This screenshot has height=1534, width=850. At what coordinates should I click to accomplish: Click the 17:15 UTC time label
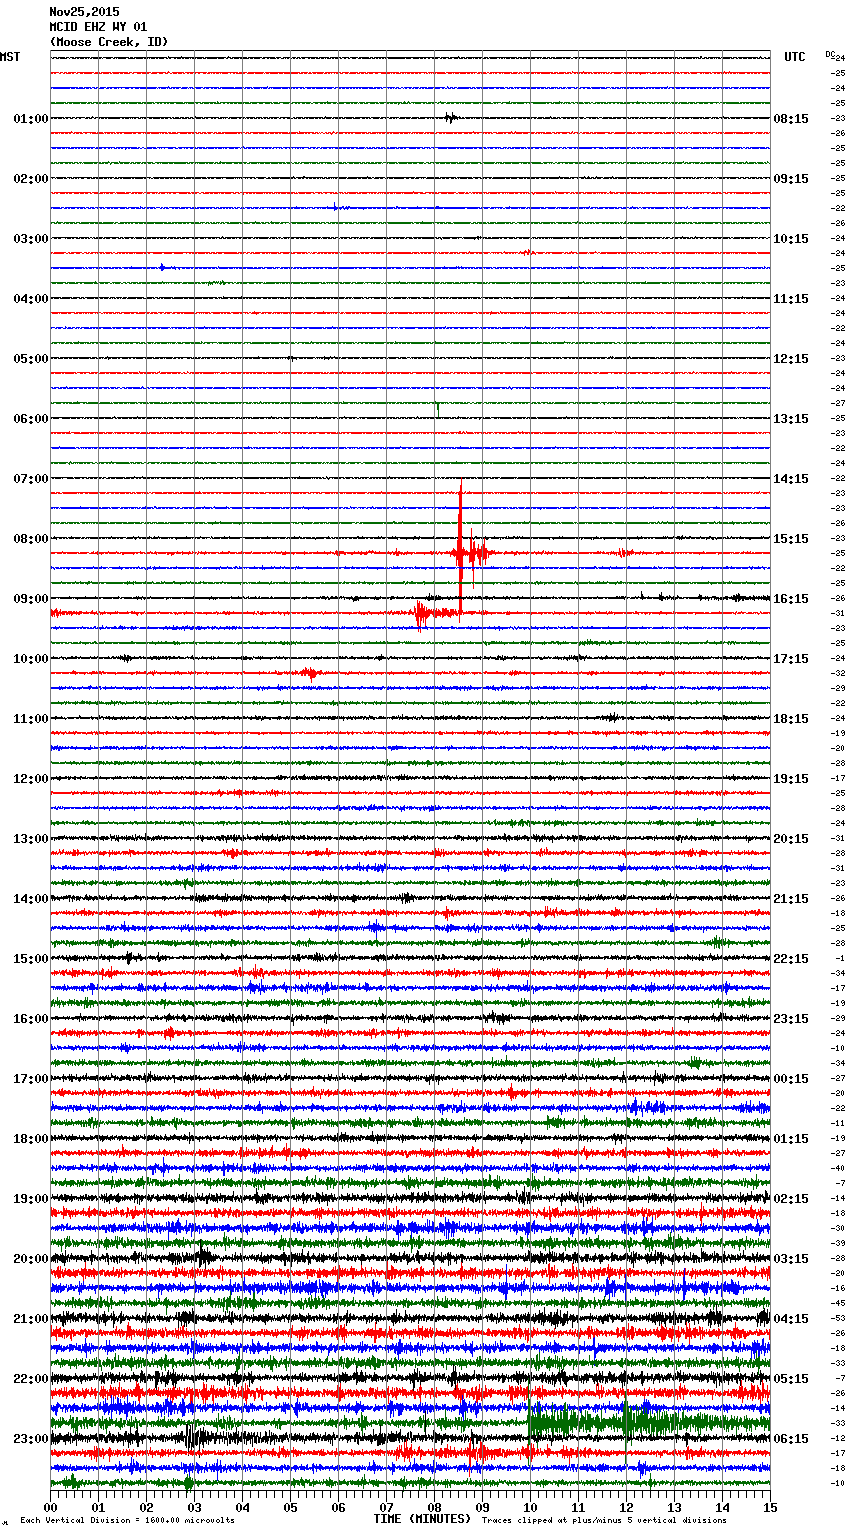[791, 659]
